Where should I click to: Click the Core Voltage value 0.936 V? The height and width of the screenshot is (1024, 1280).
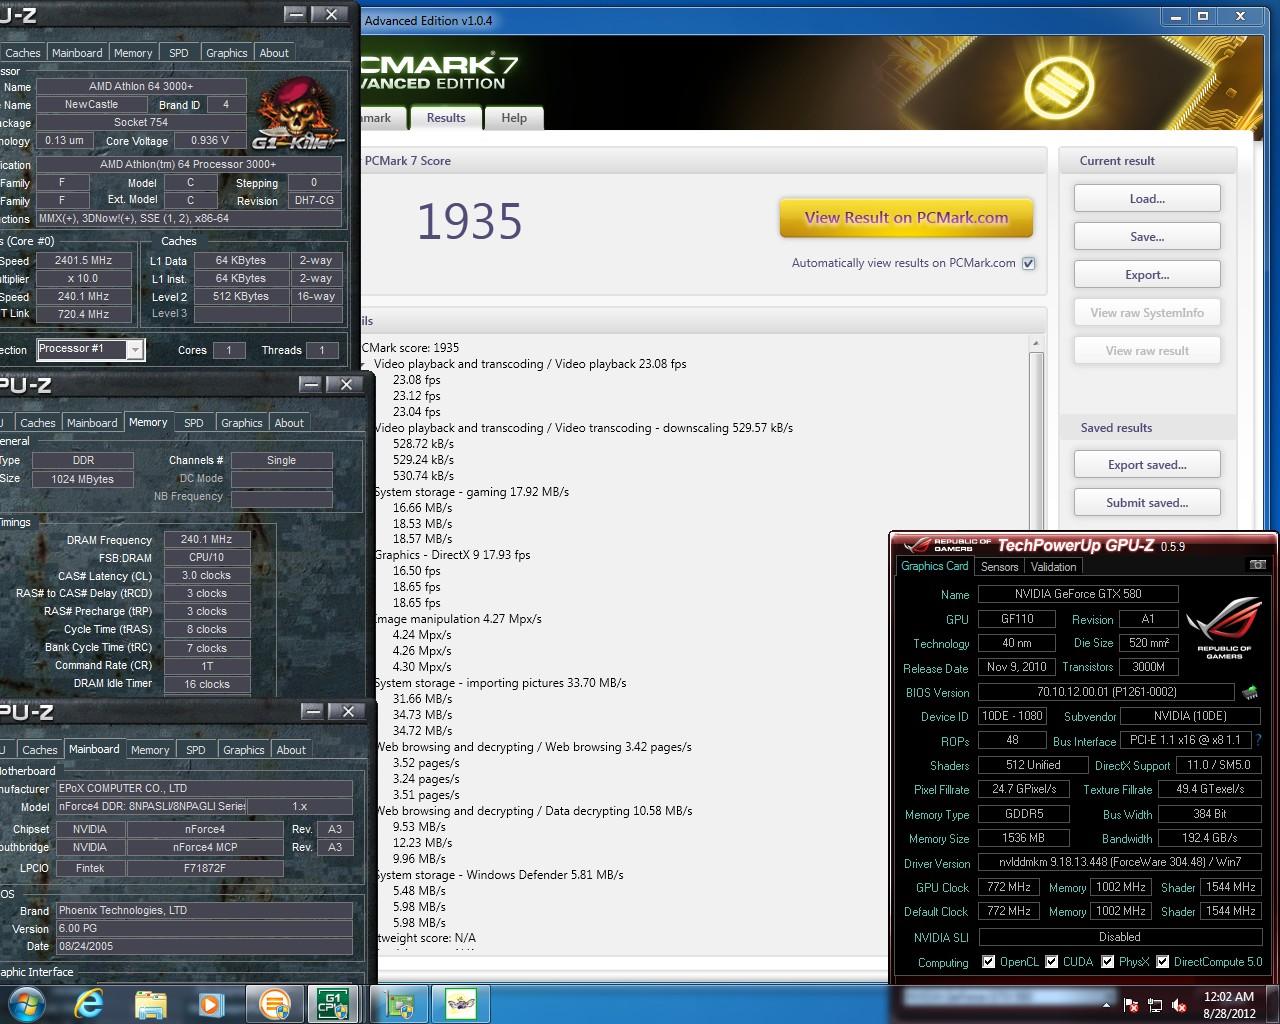[209, 141]
